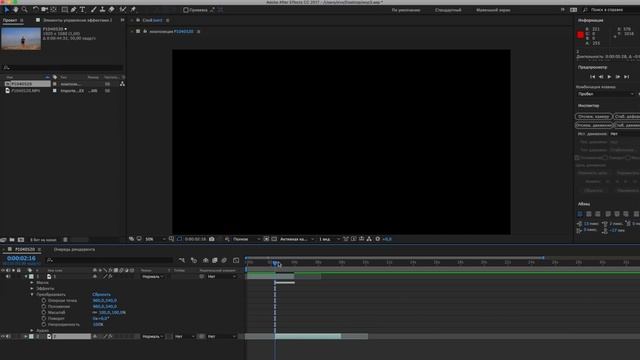Image resolution: width=640 pixels, height=360 pixels.
Task: Select the Clone Stamp tool
Action: 102,9
